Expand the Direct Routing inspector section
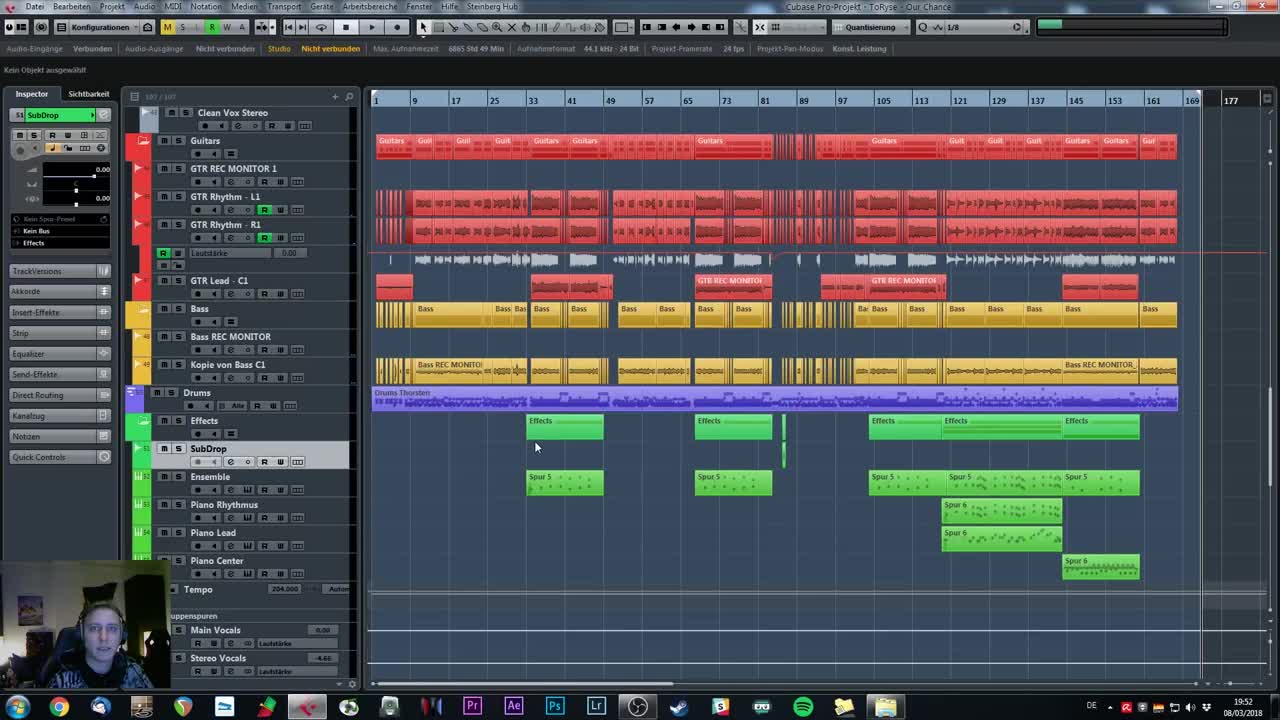This screenshot has height=720, width=1280. point(60,395)
